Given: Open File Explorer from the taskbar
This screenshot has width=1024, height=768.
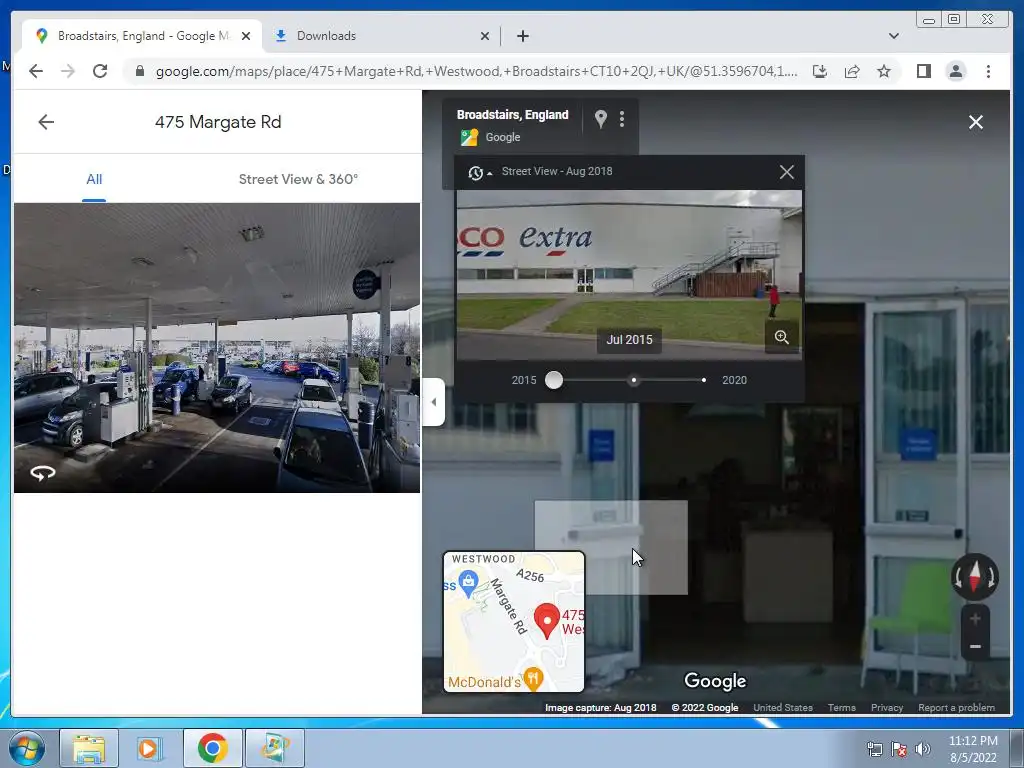Looking at the screenshot, I should click(89, 748).
